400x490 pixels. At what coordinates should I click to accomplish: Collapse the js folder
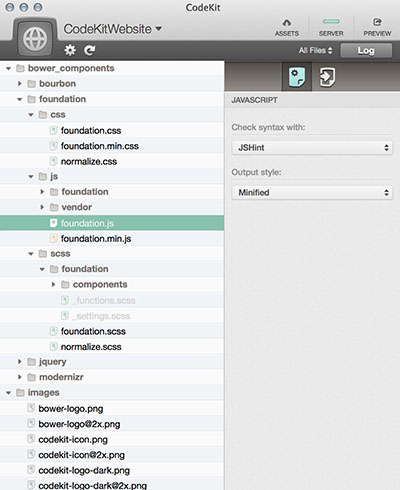coord(31,176)
